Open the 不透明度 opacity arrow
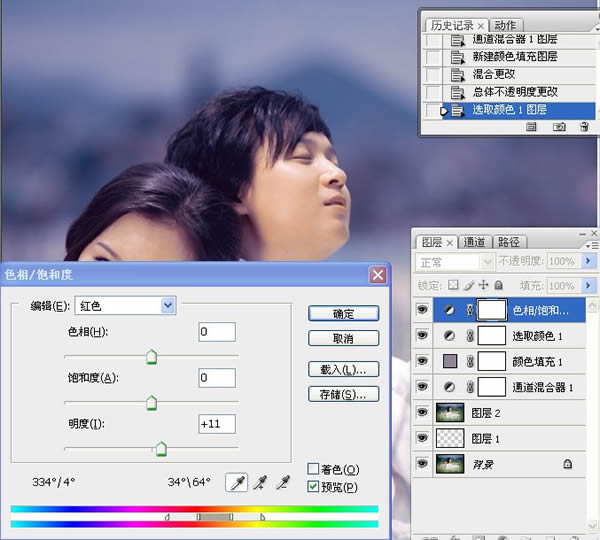Image resolution: width=600 pixels, height=540 pixels. (589, 261)
